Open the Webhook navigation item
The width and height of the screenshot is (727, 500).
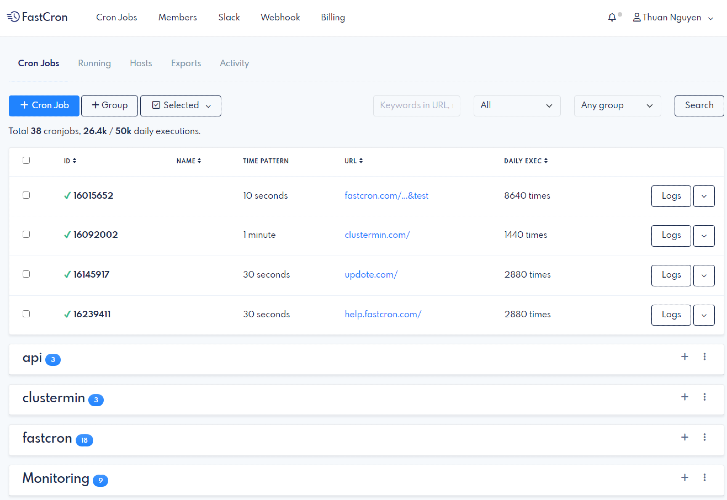281,18
